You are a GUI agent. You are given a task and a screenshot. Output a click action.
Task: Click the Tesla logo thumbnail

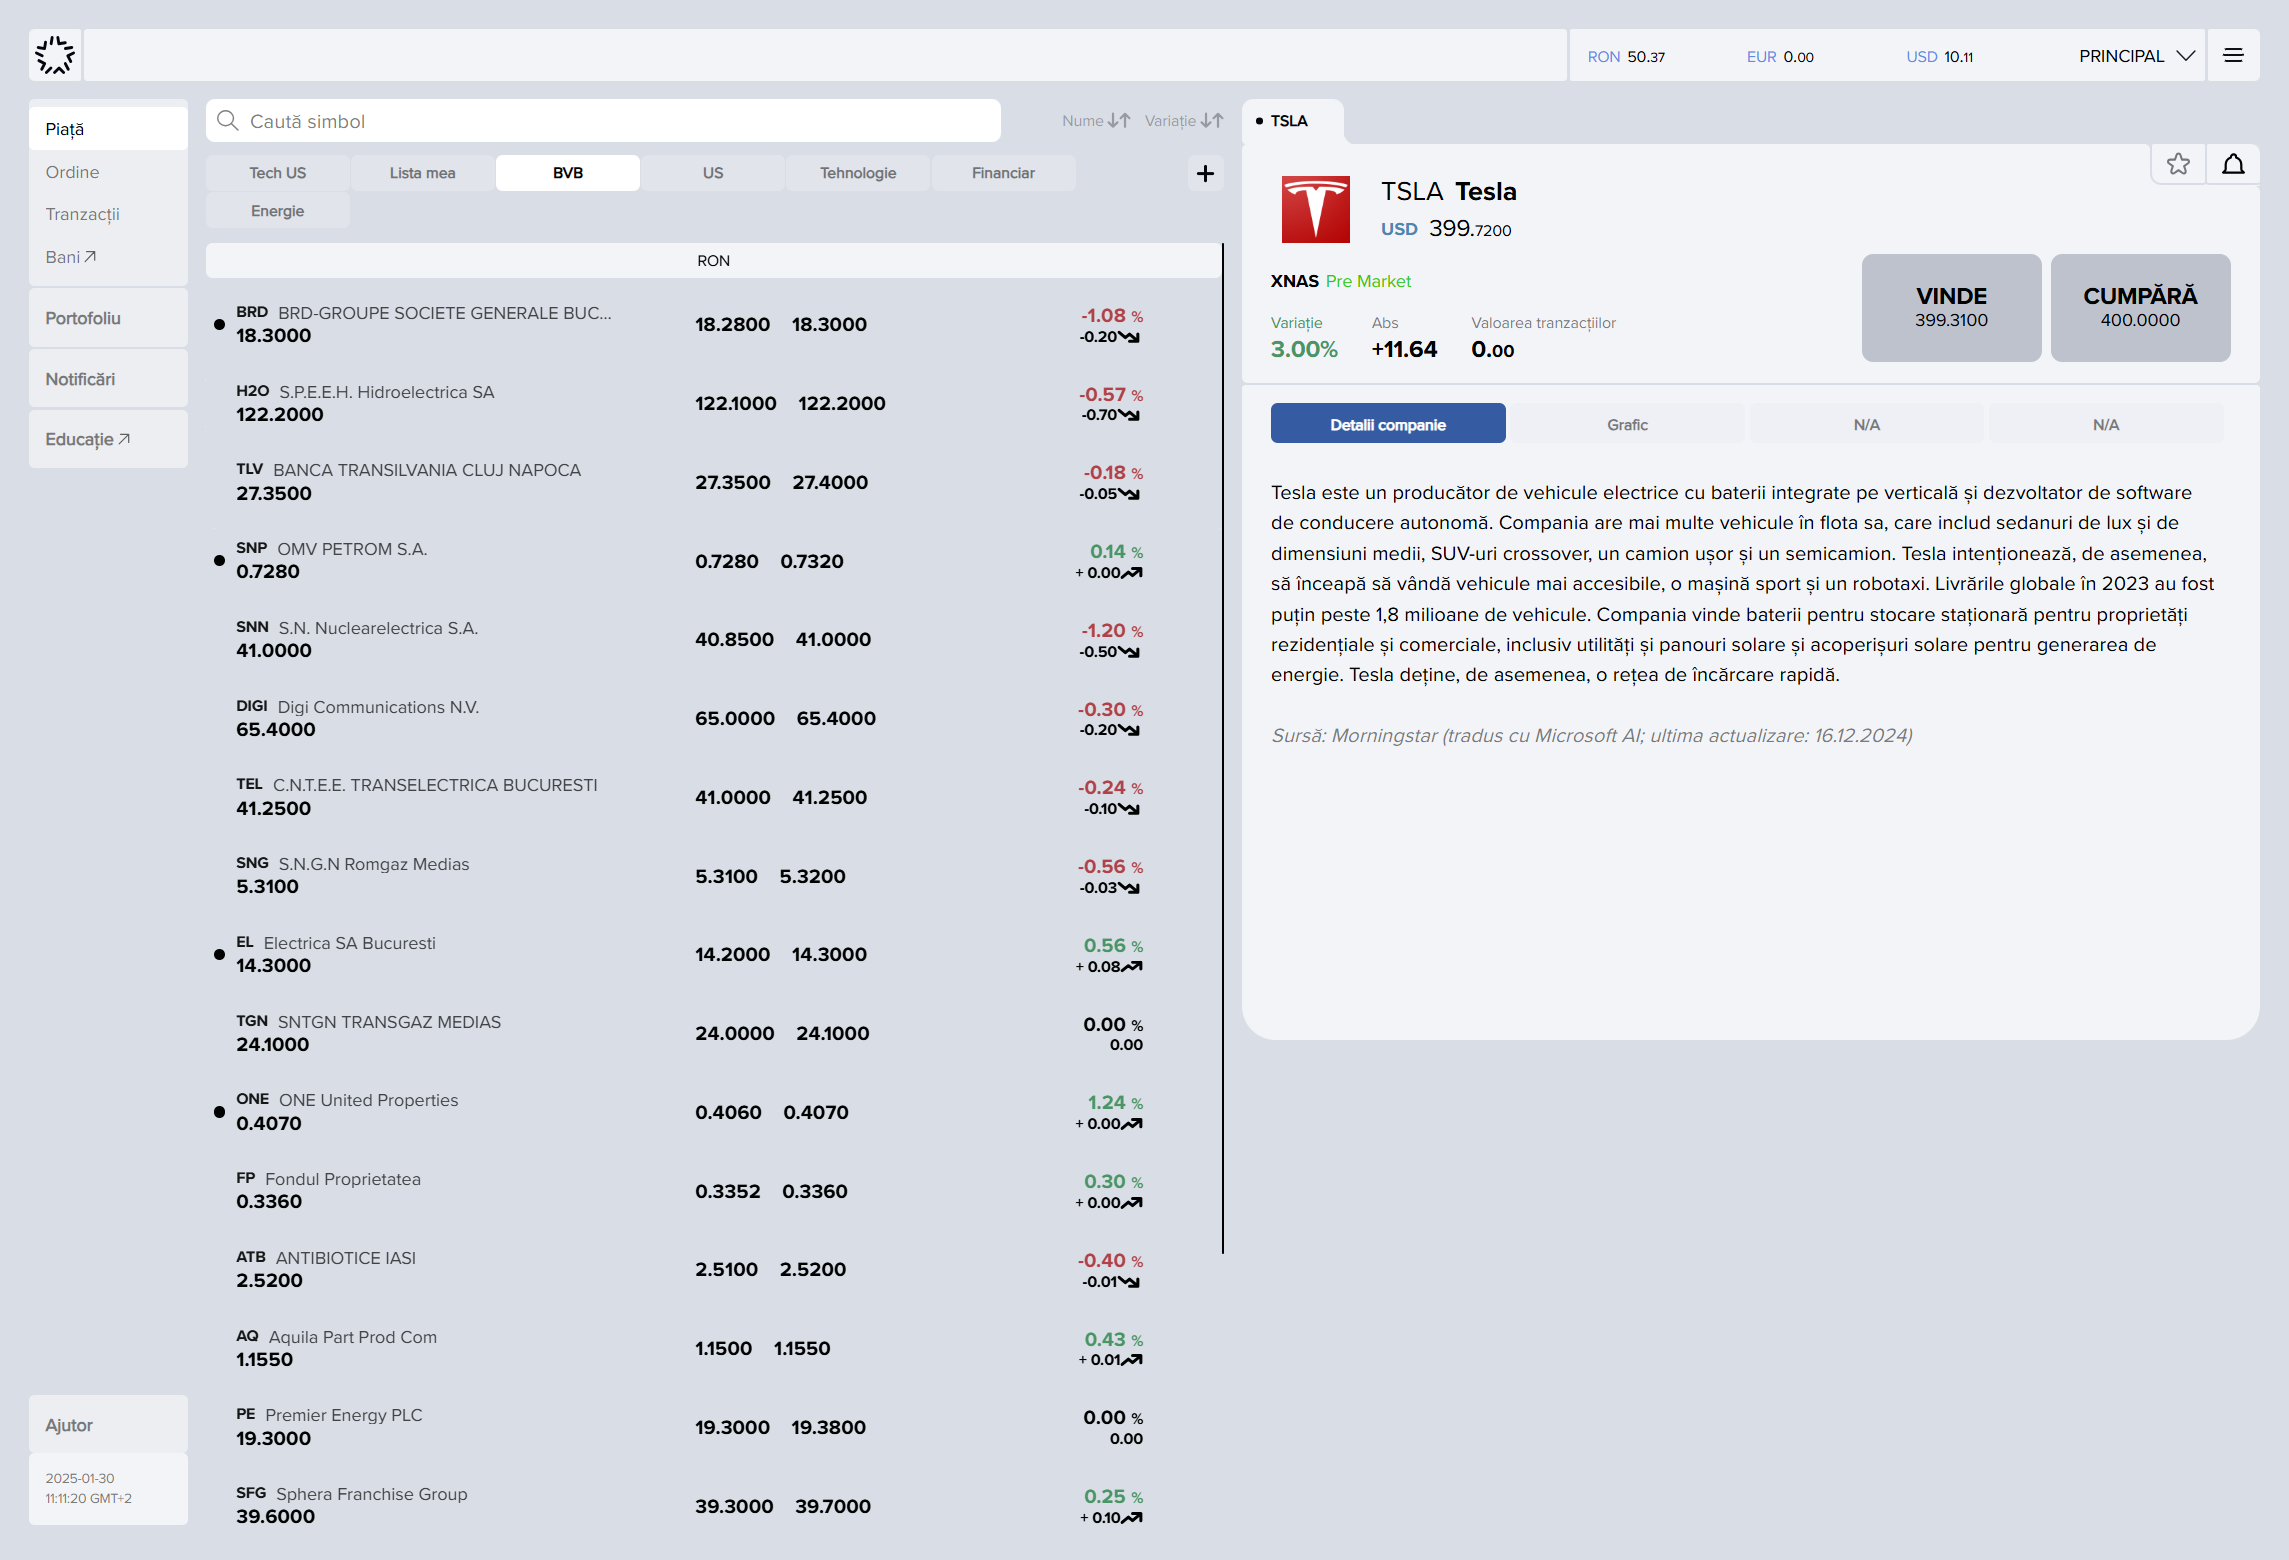pyautogui.click(x=1315, y=210)
